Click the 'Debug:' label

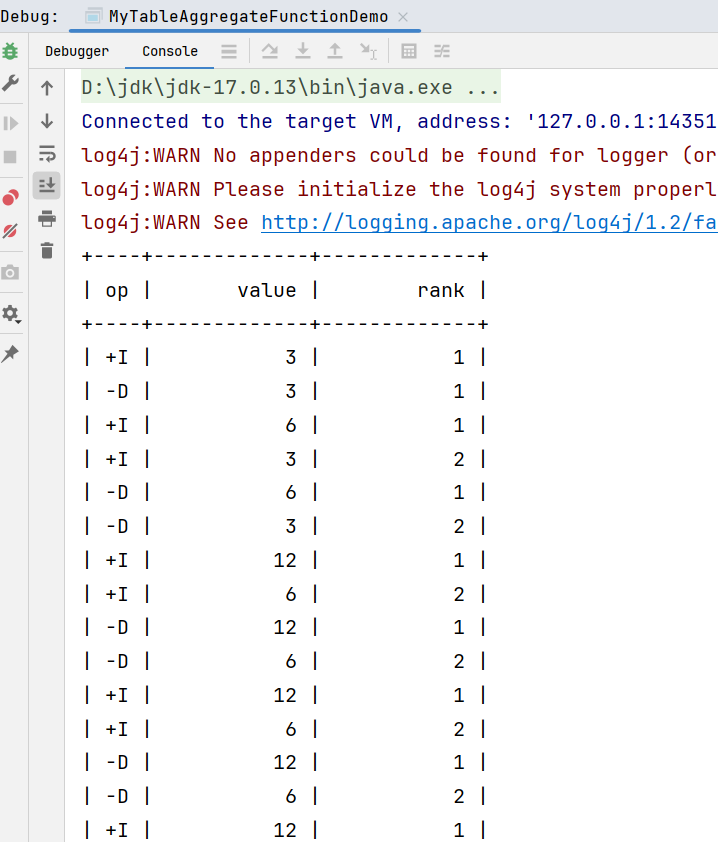(29, 17)
